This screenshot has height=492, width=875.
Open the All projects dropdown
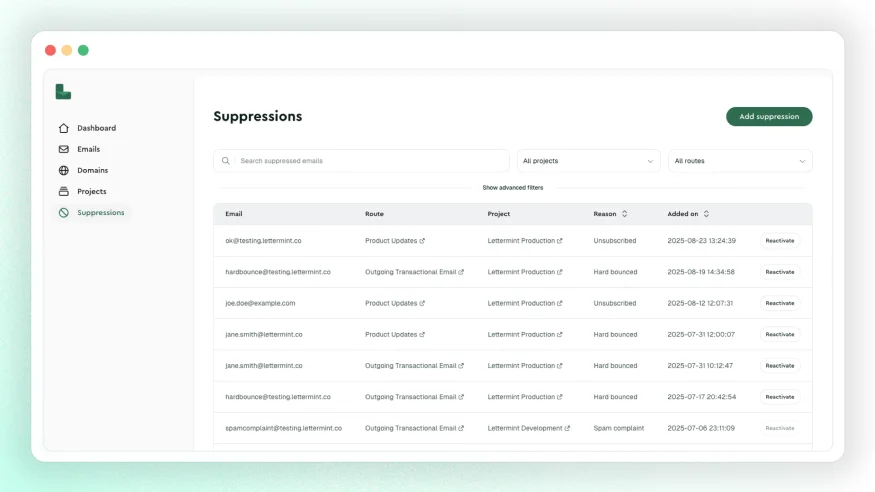coord(589,161)
